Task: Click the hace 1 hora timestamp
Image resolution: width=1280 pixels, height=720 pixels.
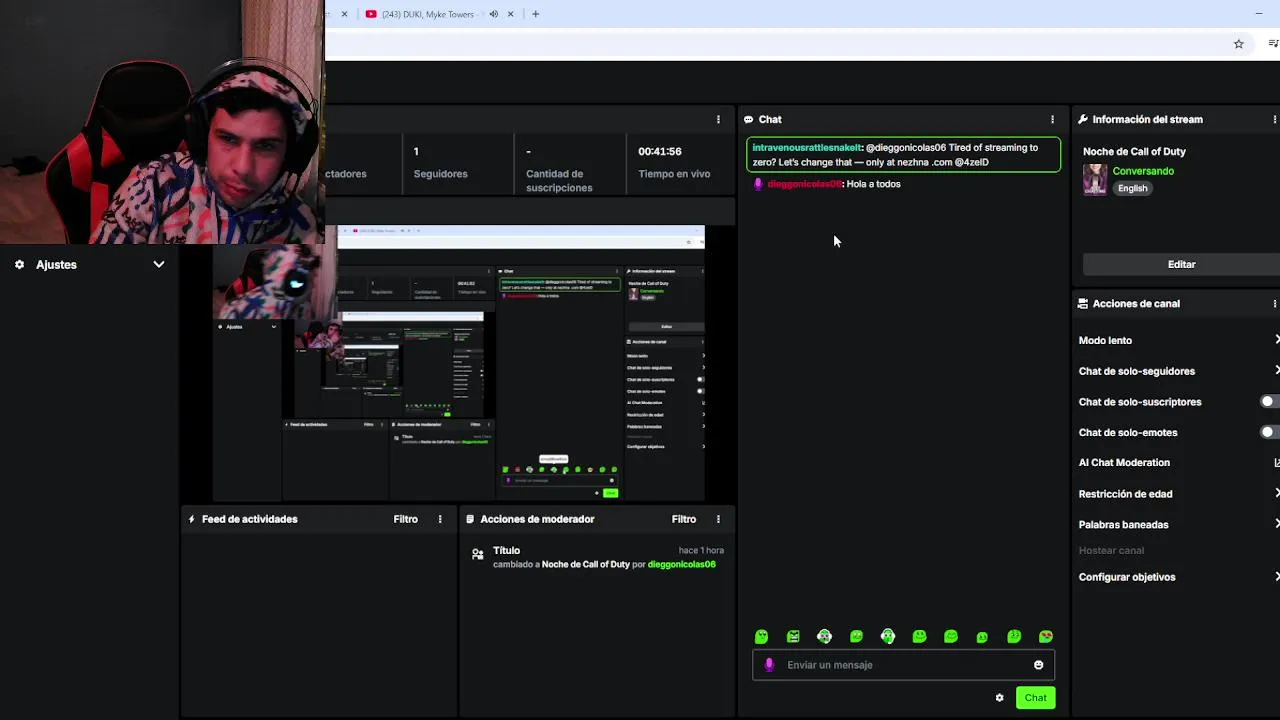Action: (701, 551)
